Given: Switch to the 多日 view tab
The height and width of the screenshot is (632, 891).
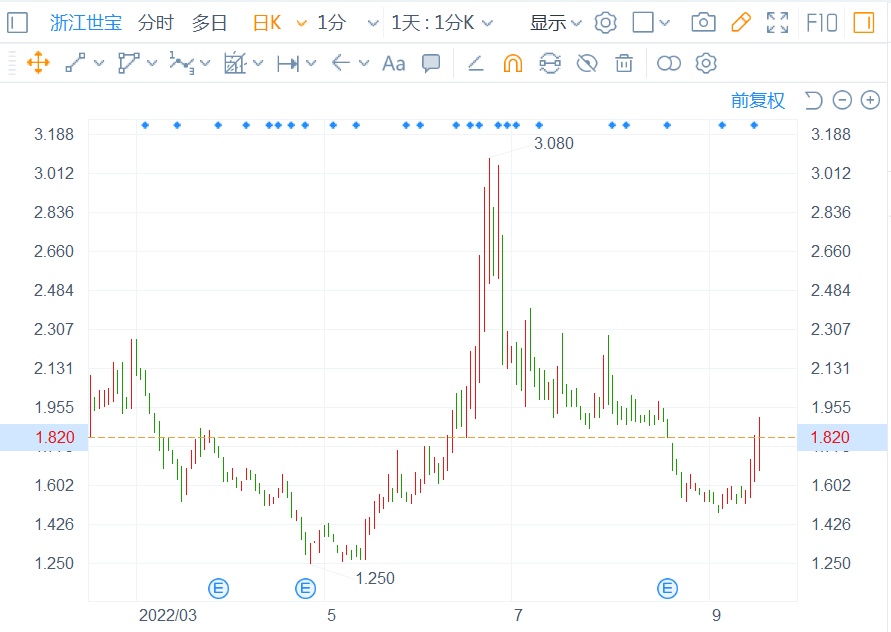Looking at the screenshot, I should (x=209, y=23).
